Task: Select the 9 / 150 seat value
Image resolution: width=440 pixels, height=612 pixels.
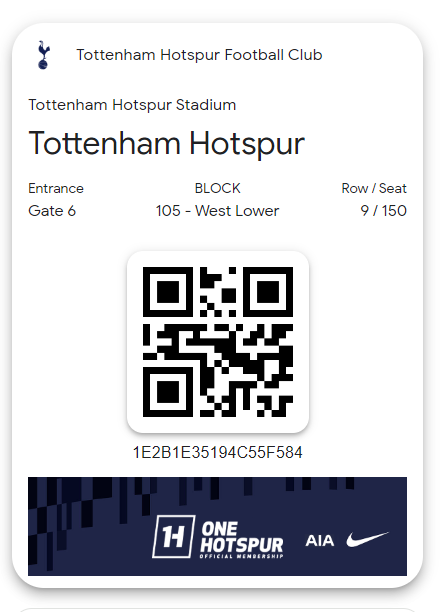Action: (x=383, y=211)
